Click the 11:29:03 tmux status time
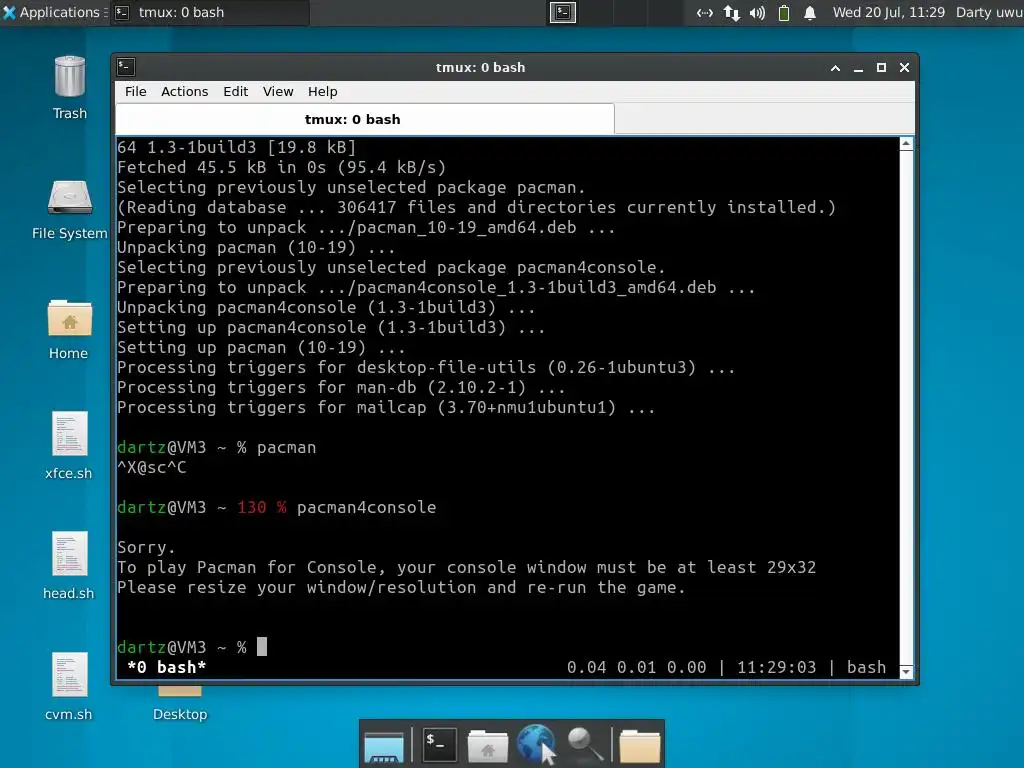 coord(776,667)
